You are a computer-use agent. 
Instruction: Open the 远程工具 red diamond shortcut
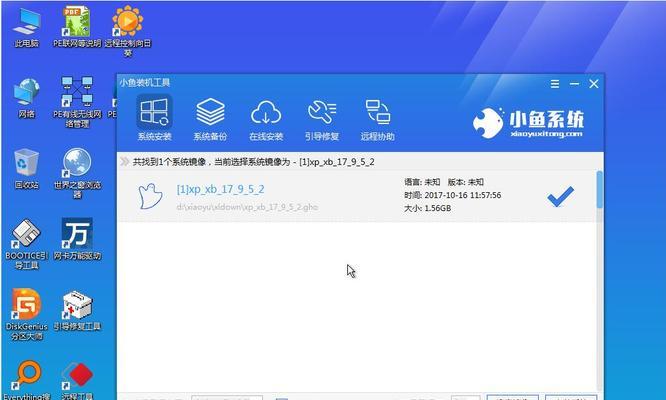point(77,380)
